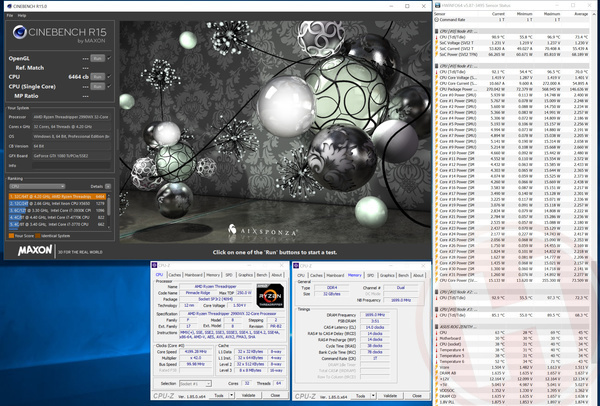Click the HWiNFO64 title bar icon
The width and height of the screenshot is (600, 406).
pyautogui.click(x=437, y=5)
